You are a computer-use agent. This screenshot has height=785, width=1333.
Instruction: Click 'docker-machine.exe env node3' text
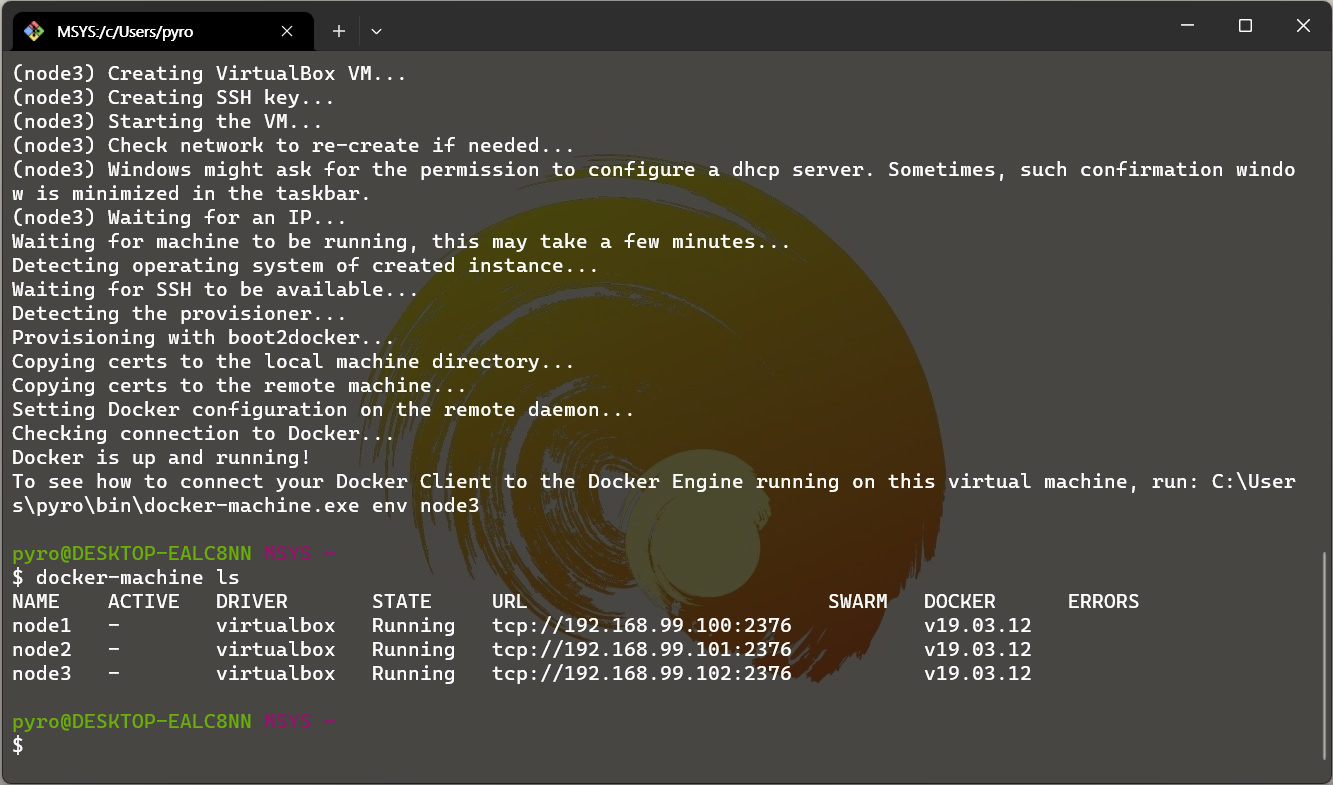[312, 506]
